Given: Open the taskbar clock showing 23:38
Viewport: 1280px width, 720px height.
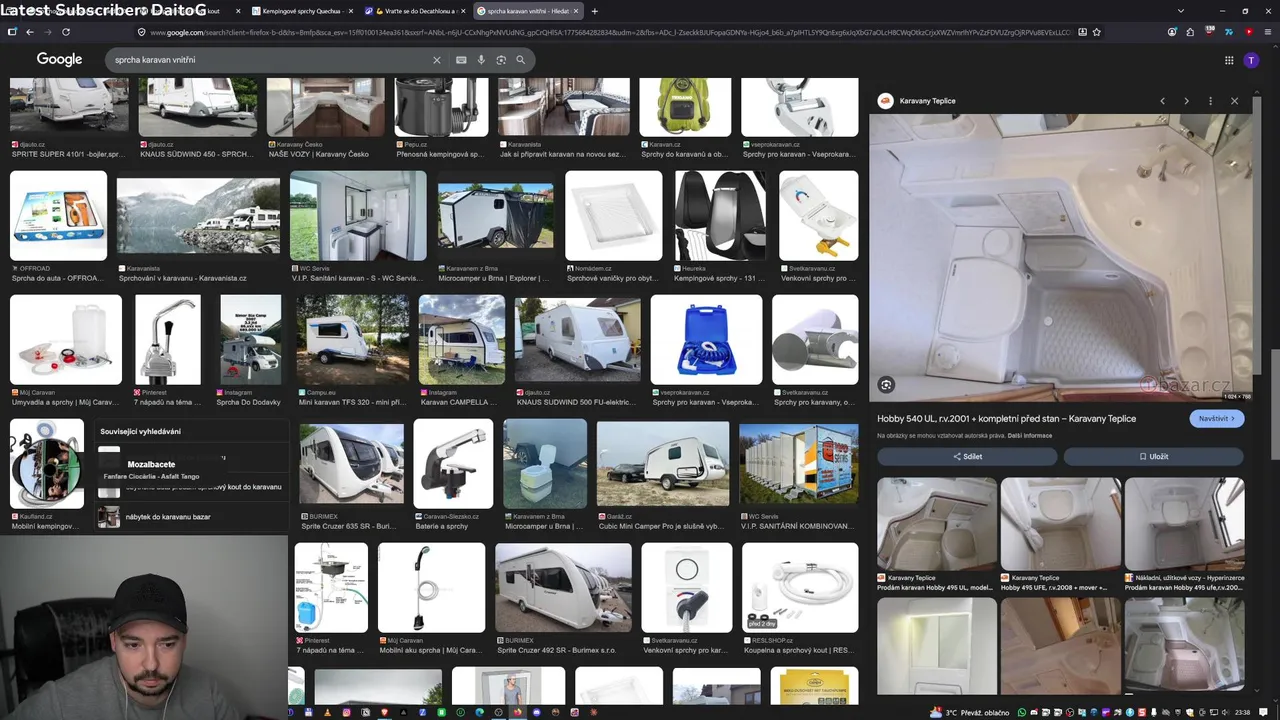Looking at the screenshot, I should coord(1242,712).
